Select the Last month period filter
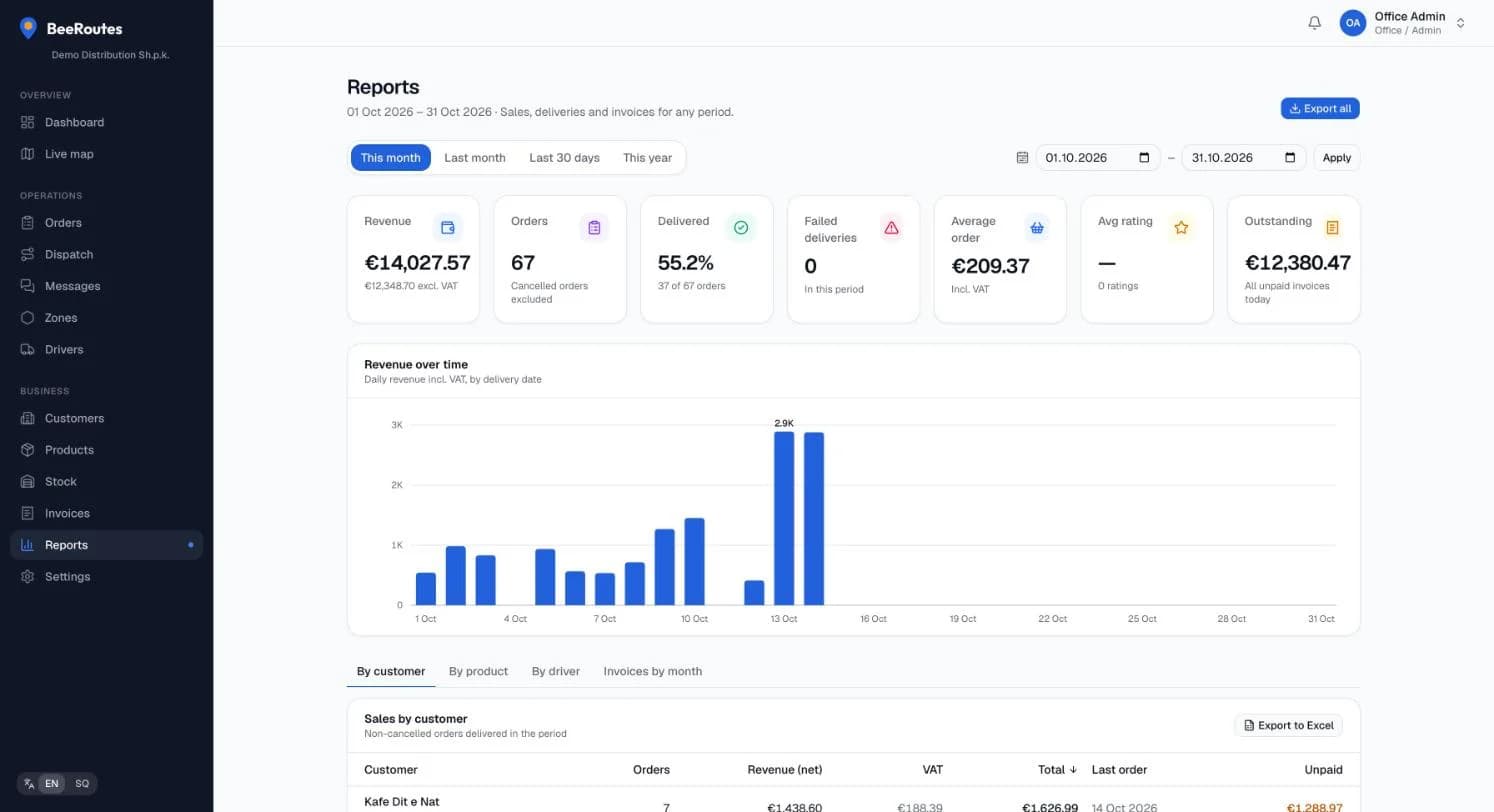Screen dimensions: 1494x812 coord(475,158)
